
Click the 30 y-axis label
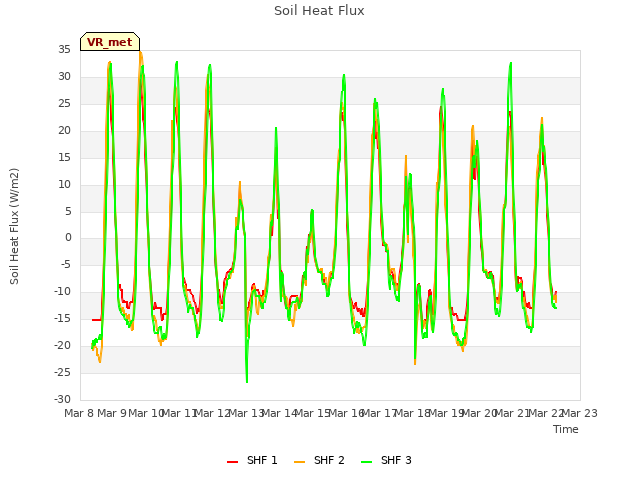pyautogui.click(x=64, y=76)
